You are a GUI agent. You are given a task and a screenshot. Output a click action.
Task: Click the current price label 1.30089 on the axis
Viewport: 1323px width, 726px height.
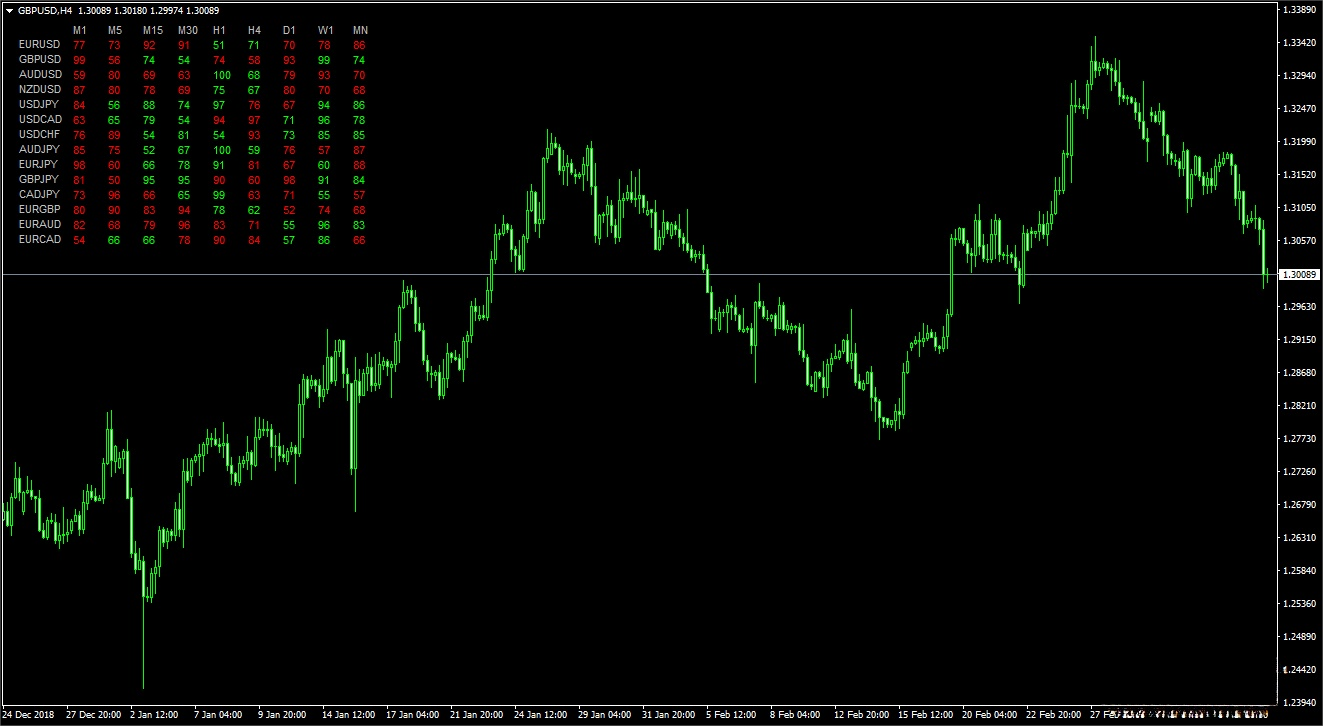point(1297,274)
